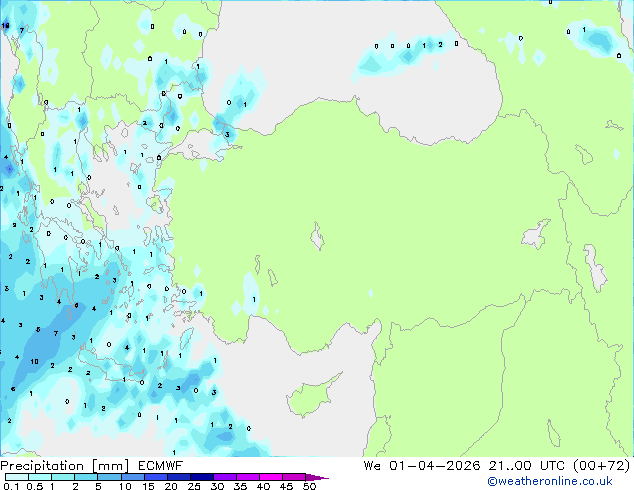
Task: Click the '0.1' legend scale label
Action: pyautogui.click(x=11, y=486)
